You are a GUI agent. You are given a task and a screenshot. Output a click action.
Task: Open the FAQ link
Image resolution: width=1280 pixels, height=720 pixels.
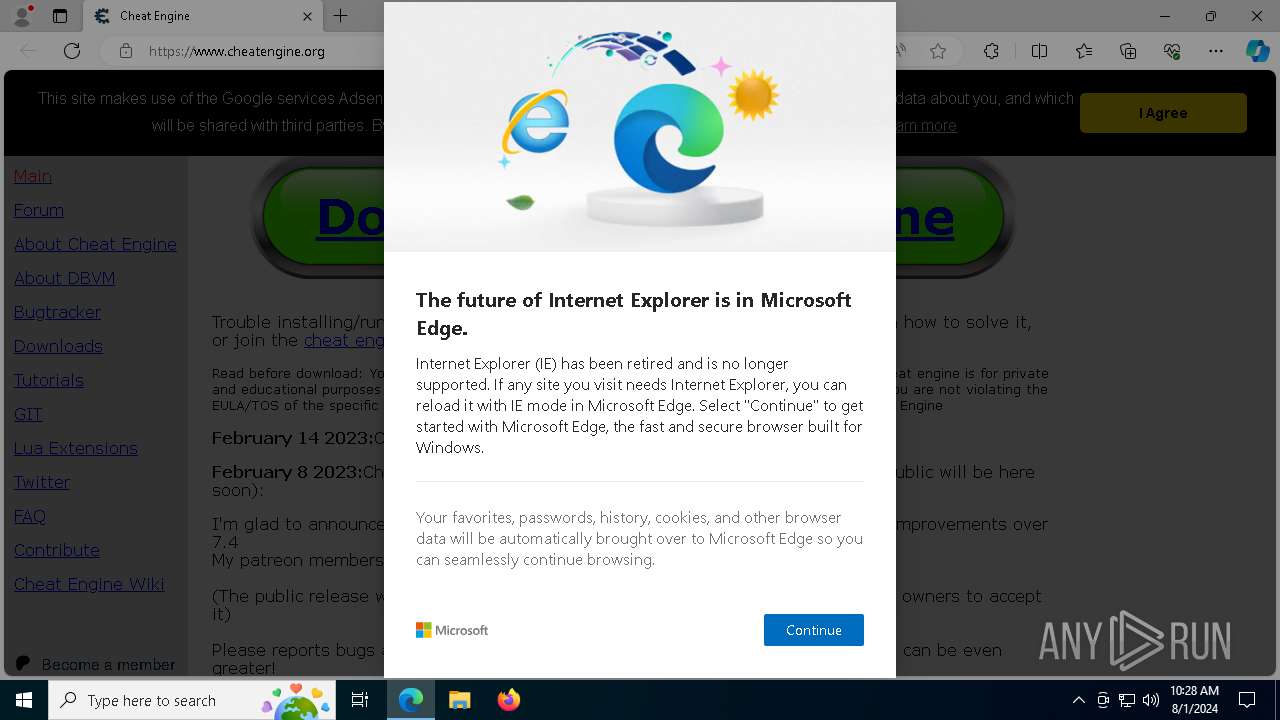[x=30, y=516]
